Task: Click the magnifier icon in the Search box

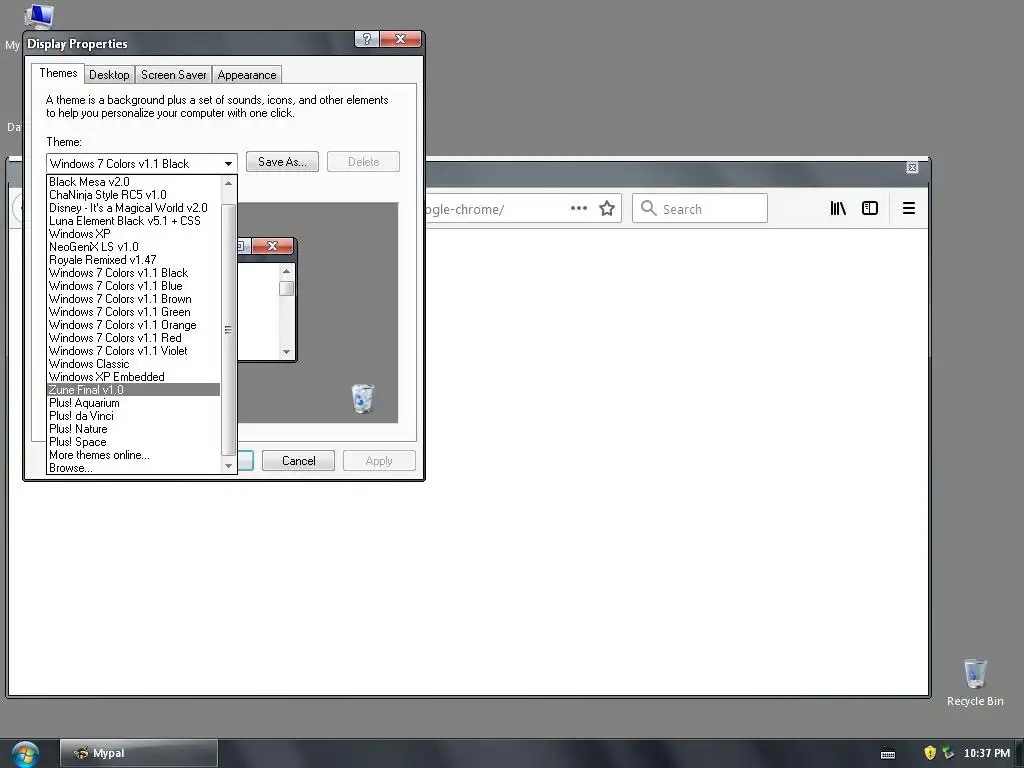Action: pyautogui.click(x=648, y=208)
